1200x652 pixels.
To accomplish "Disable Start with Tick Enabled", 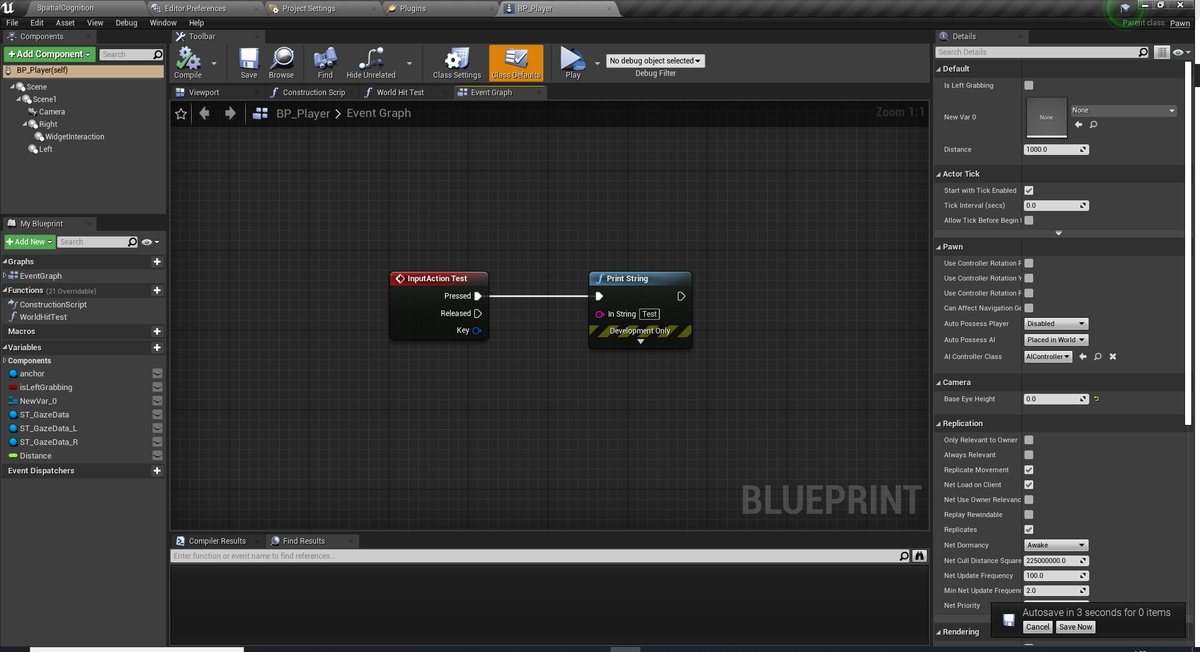I will click(1029, 190).
